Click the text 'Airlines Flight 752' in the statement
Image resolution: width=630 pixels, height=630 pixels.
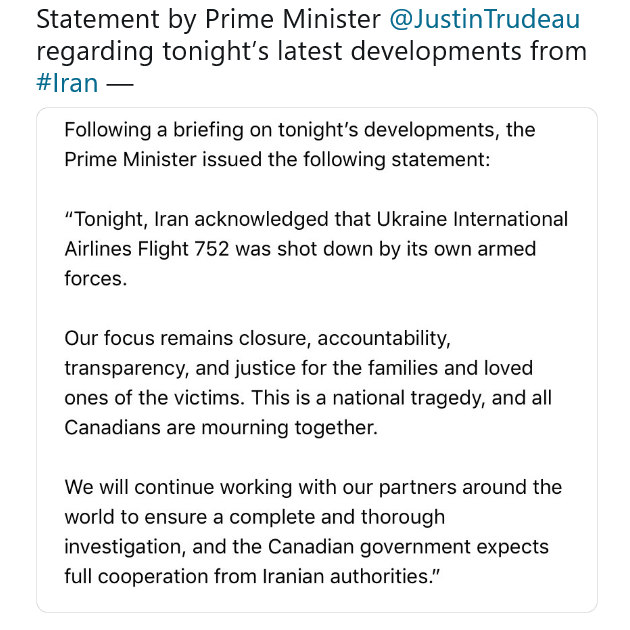coord(147,249)
